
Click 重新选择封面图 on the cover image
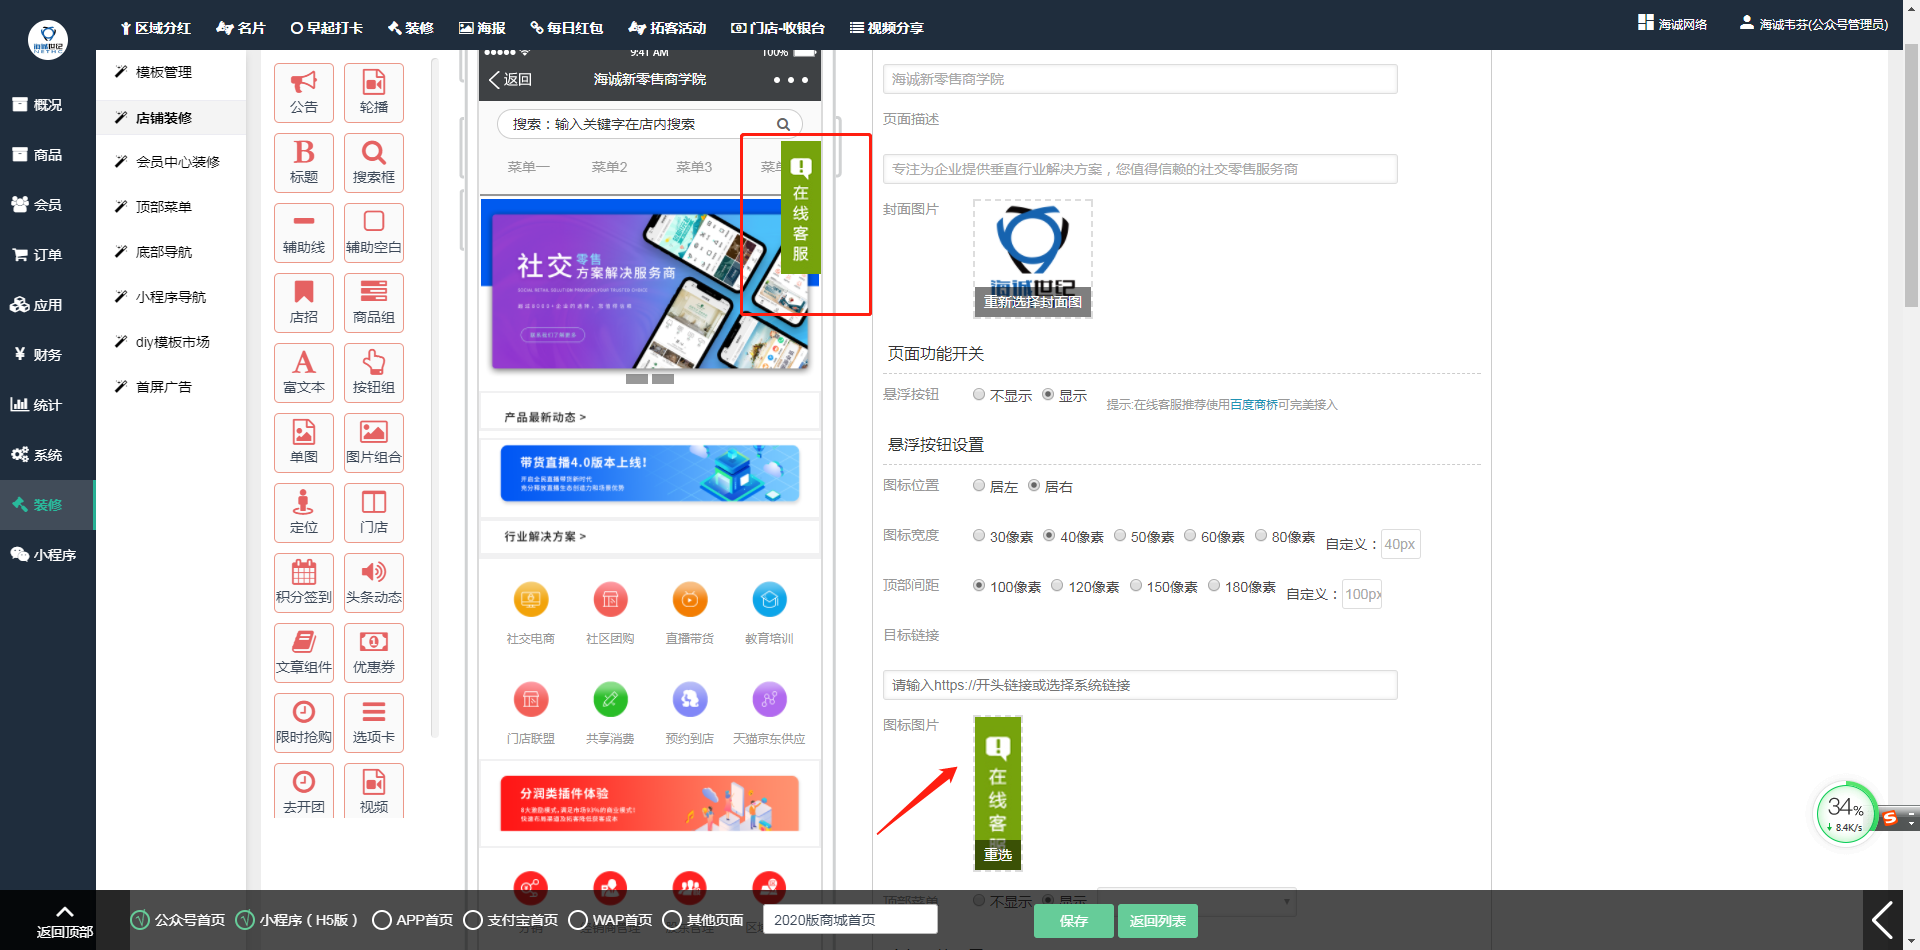1033,302
